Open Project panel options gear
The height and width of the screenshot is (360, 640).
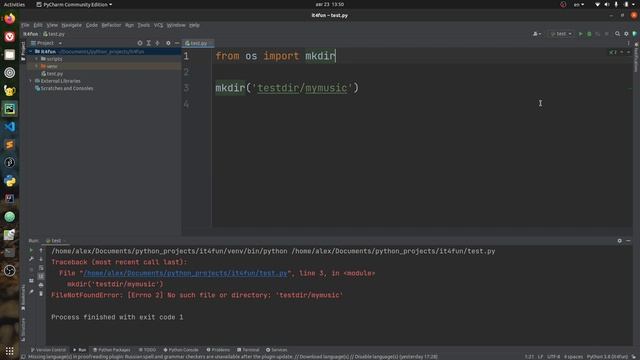pyautogui.click(x=168, y=43)
